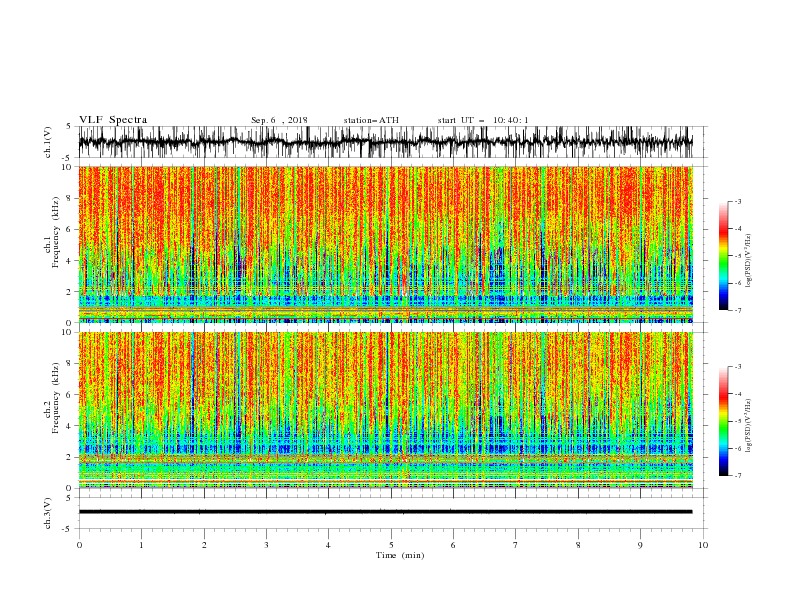Click the time-axis end tick label "10"
792x612 pixels.
coord(703,545)
